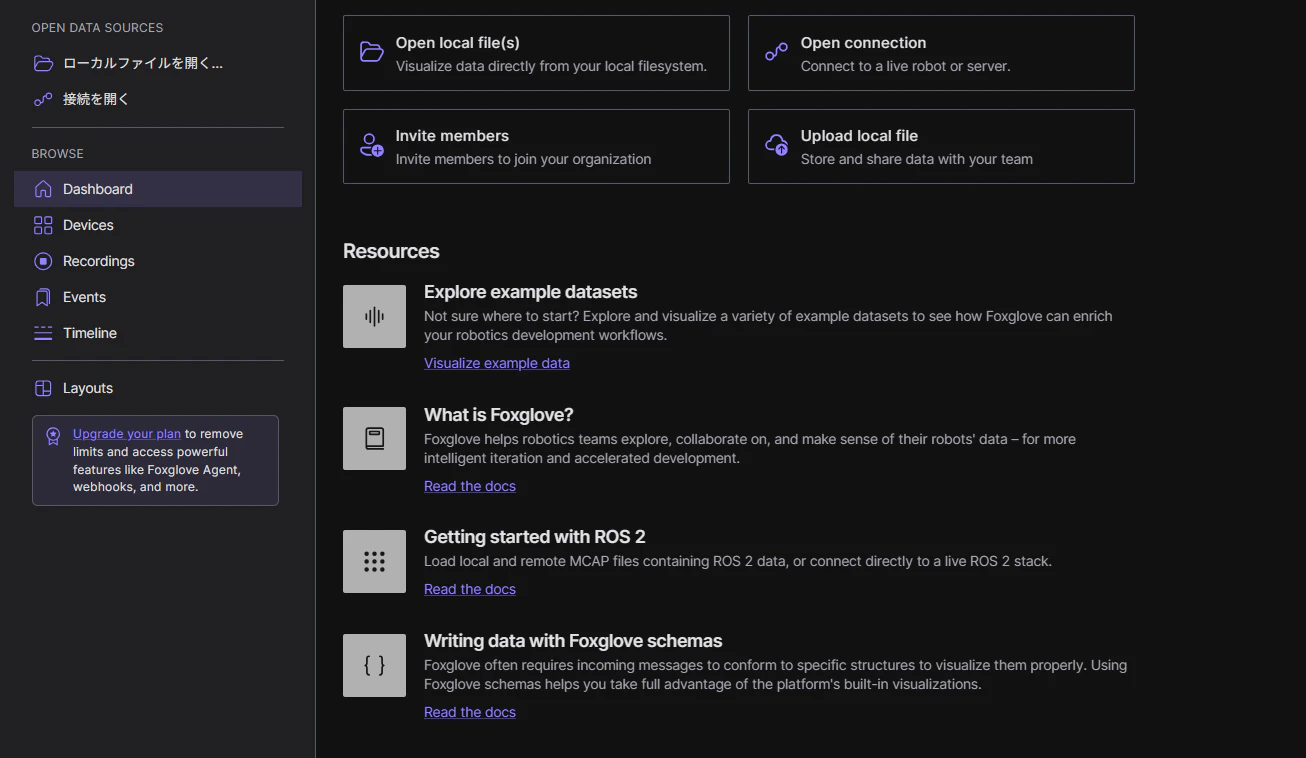Follow the Visualize example data link

click(497, 363)
